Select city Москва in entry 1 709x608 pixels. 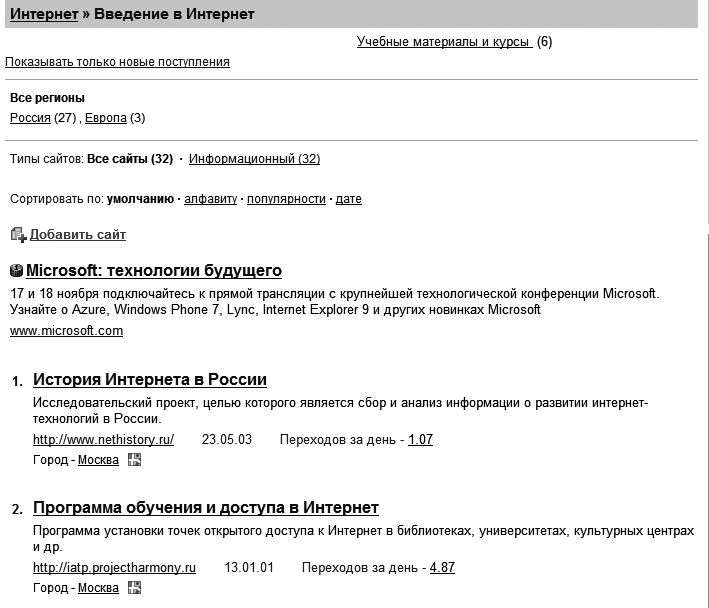pyautogui.click(x=98, y=460)
